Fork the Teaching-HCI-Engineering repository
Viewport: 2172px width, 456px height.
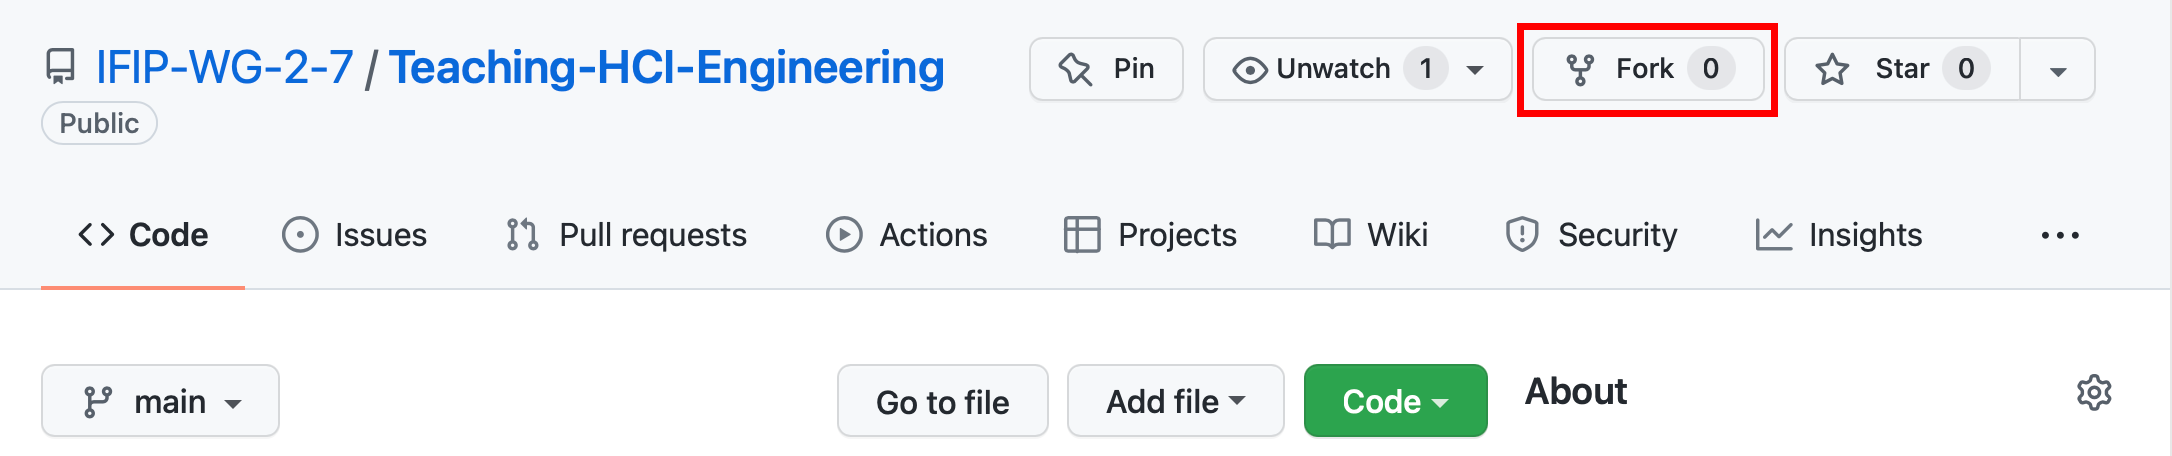1648,69
